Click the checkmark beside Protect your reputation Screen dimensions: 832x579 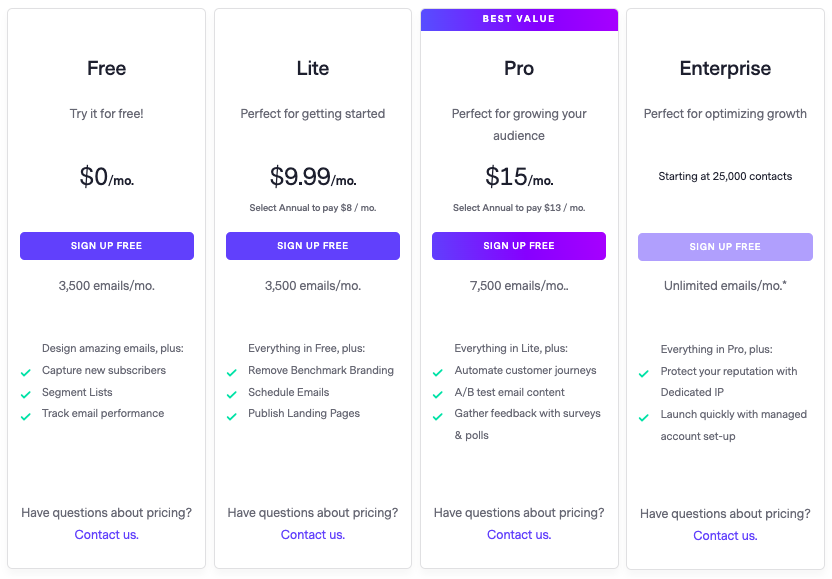[644, 374]
